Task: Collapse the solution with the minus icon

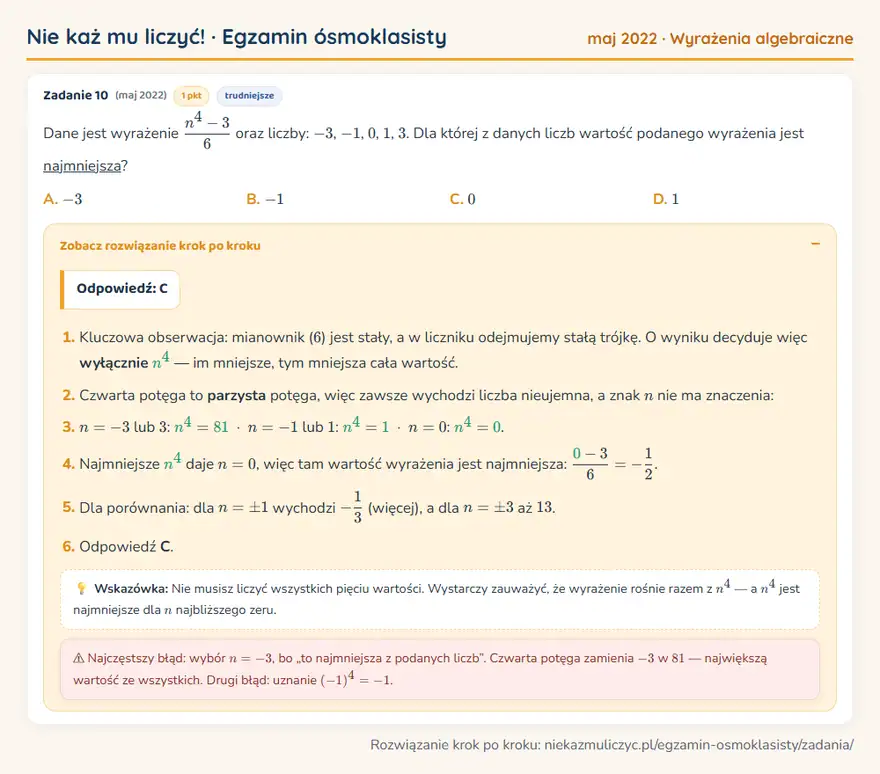Action: coord(815,244)
